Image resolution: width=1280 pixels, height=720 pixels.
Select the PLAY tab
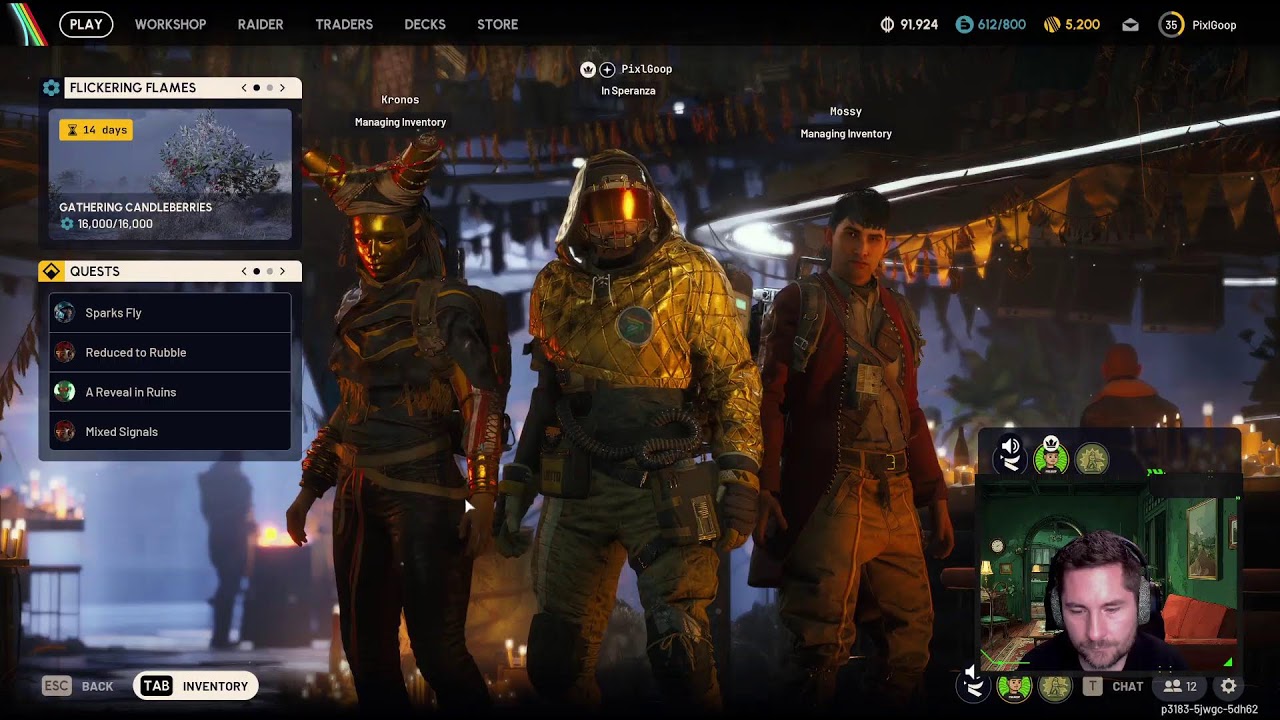(x=86, y=24)
